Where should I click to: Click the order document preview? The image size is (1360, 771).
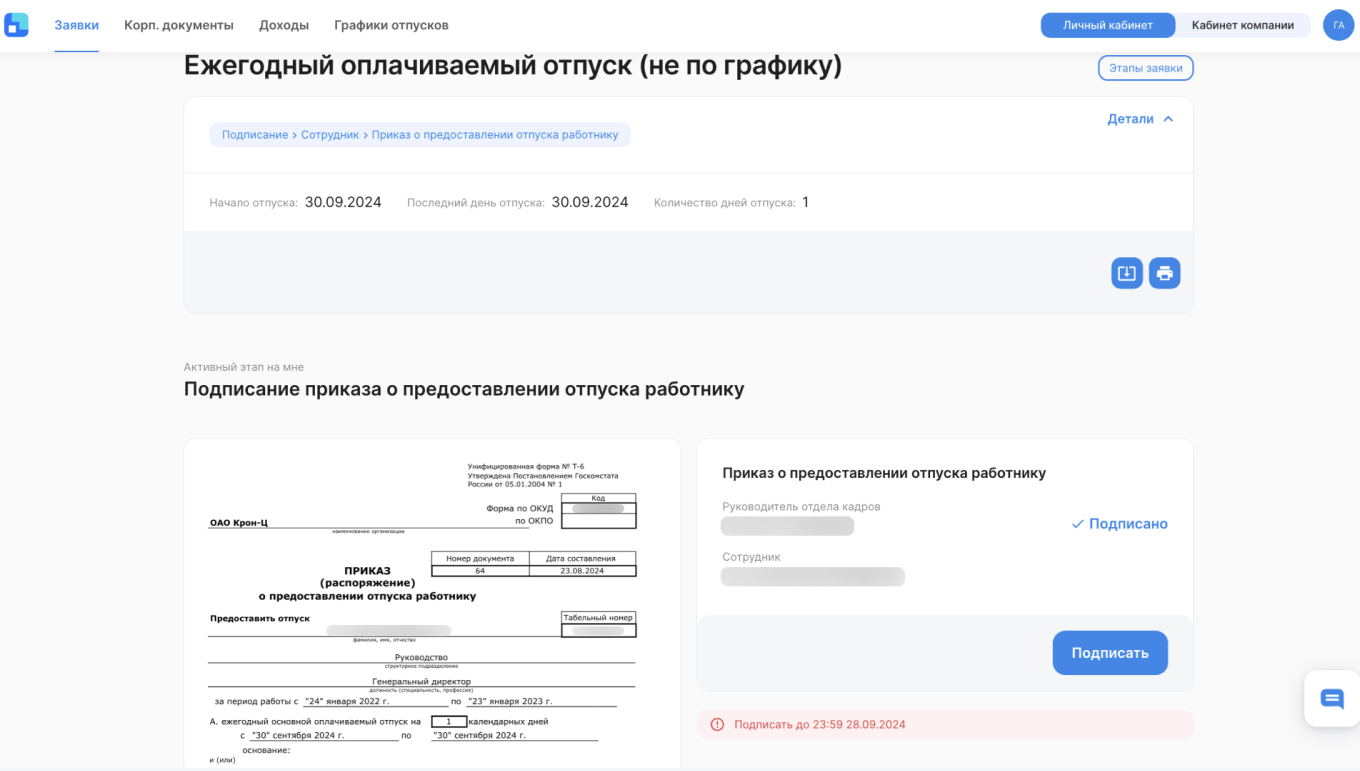click(x=432, y=604)
